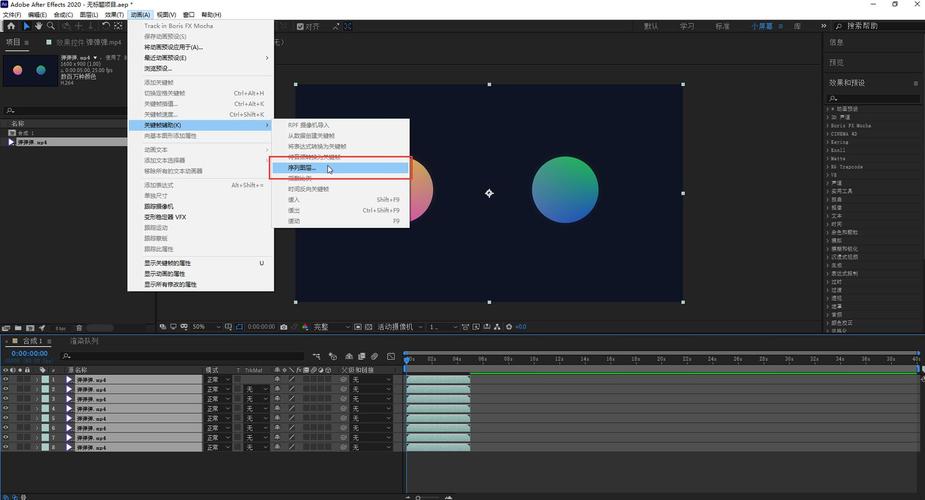Hide layer 7 using its eye icon
The image size is (925, 500).
pyautogui.click(x=6, y=438)
